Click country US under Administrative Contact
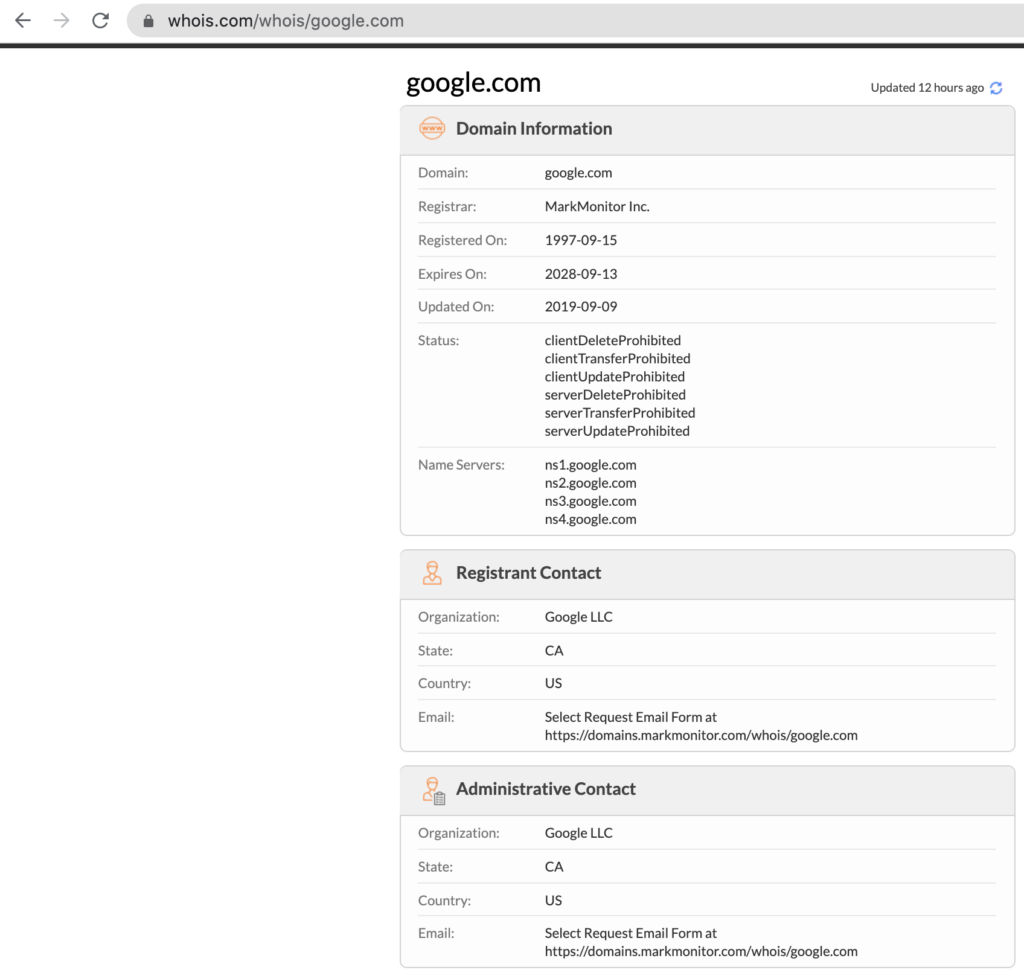The image size is (1024, 979). coord(553,900)
